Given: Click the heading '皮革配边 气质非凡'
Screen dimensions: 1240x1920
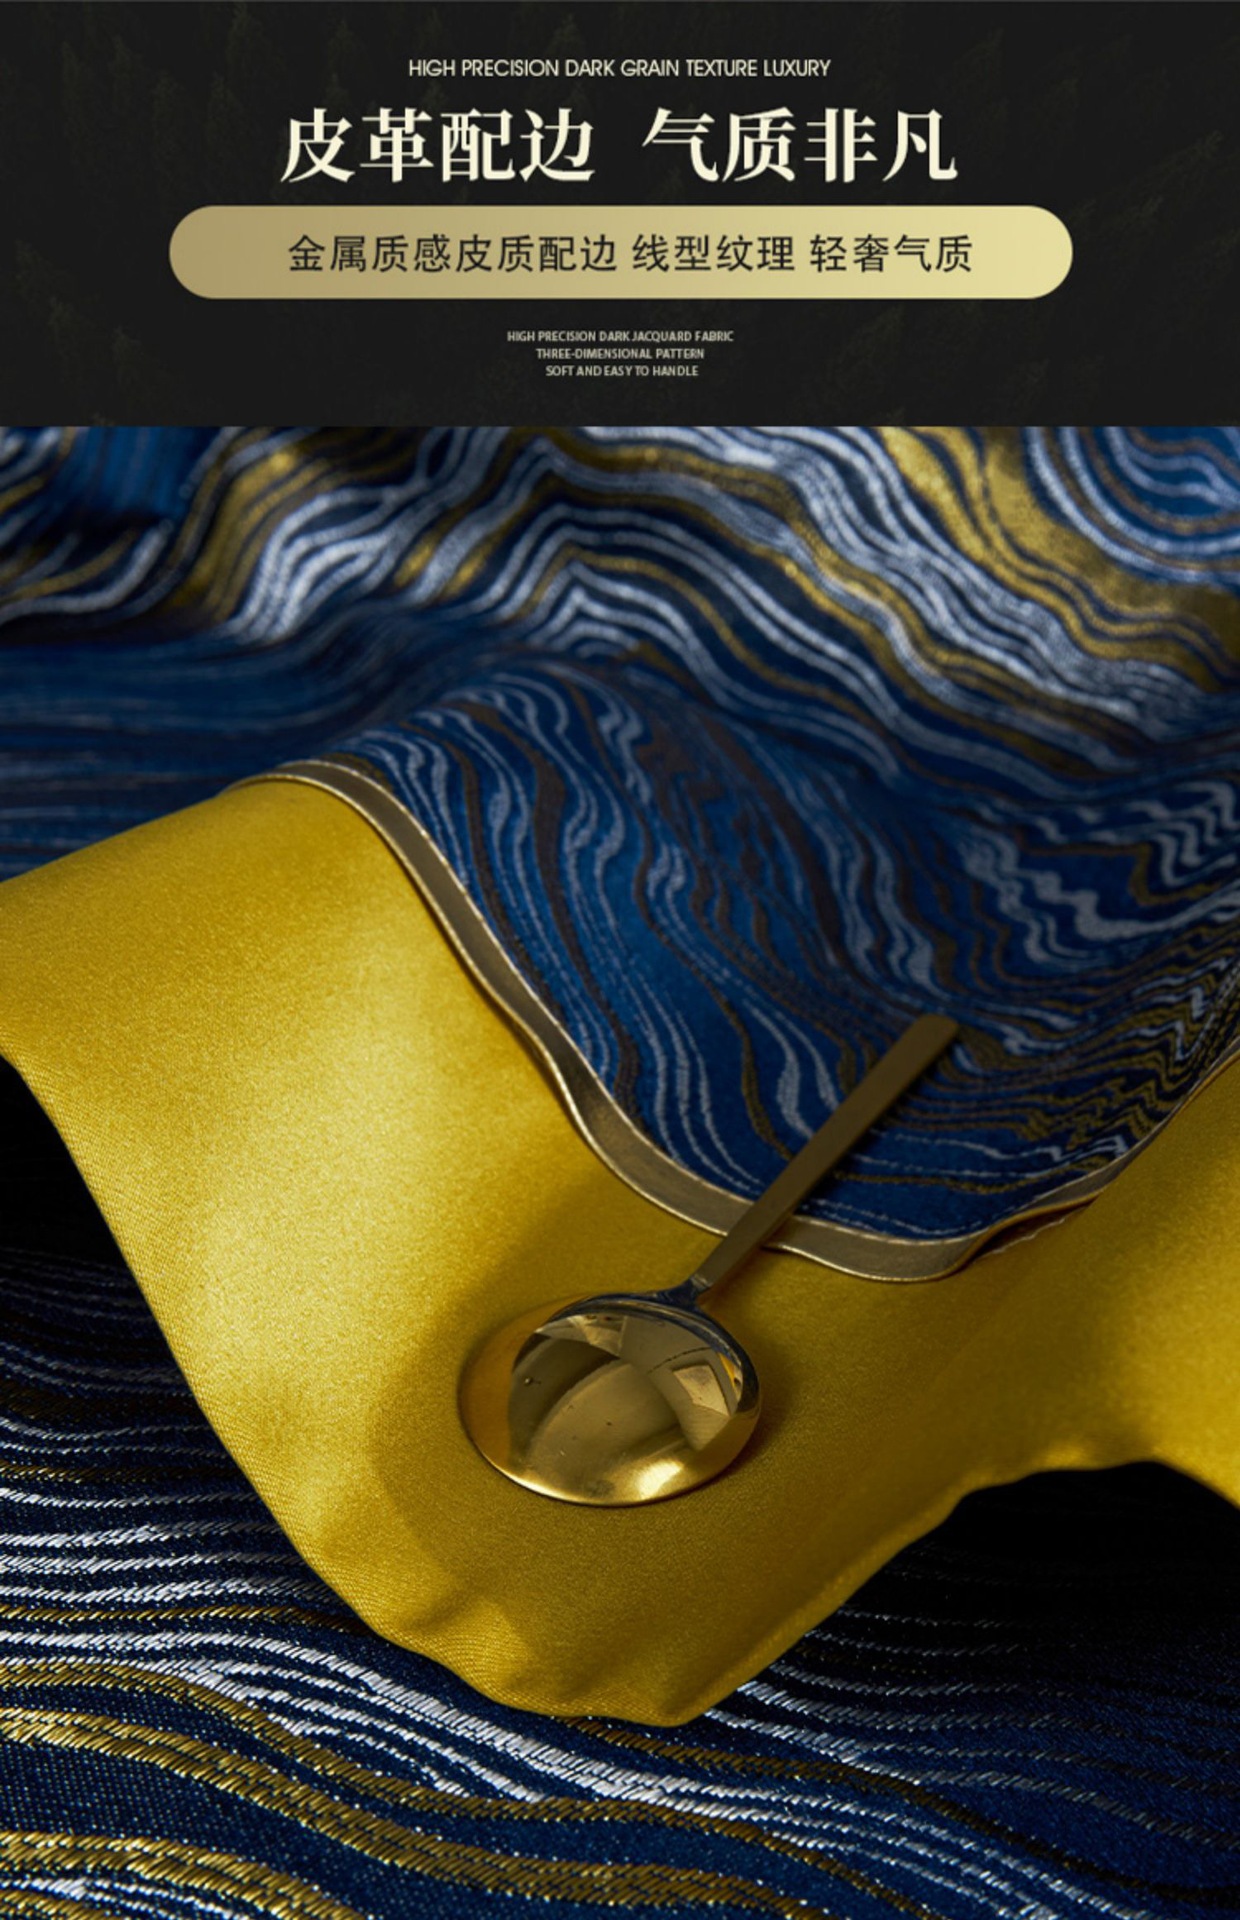Looking at the screenshot, I should [x=619, y=146].
